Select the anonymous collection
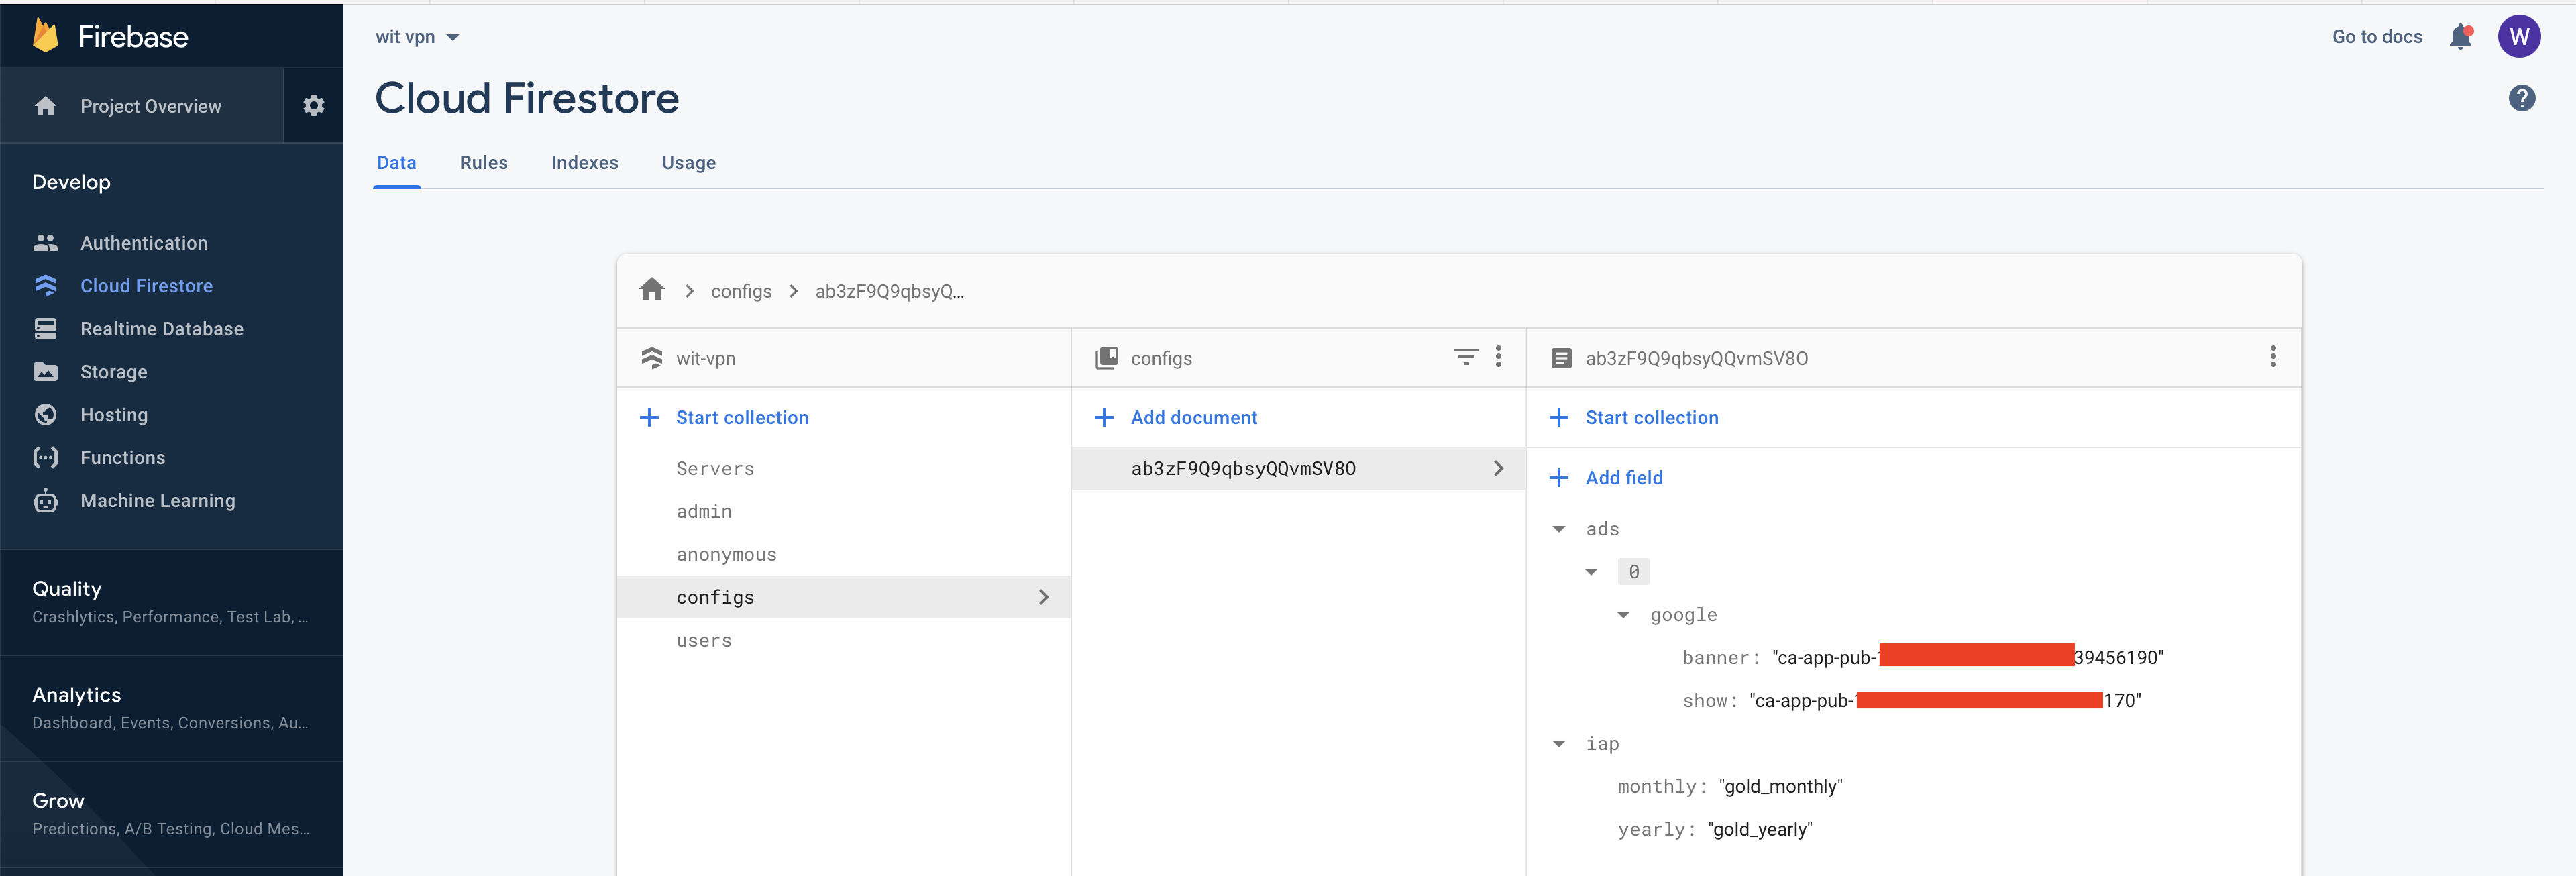The width and height of the screenshot is (2576, 876). point(844,554)
